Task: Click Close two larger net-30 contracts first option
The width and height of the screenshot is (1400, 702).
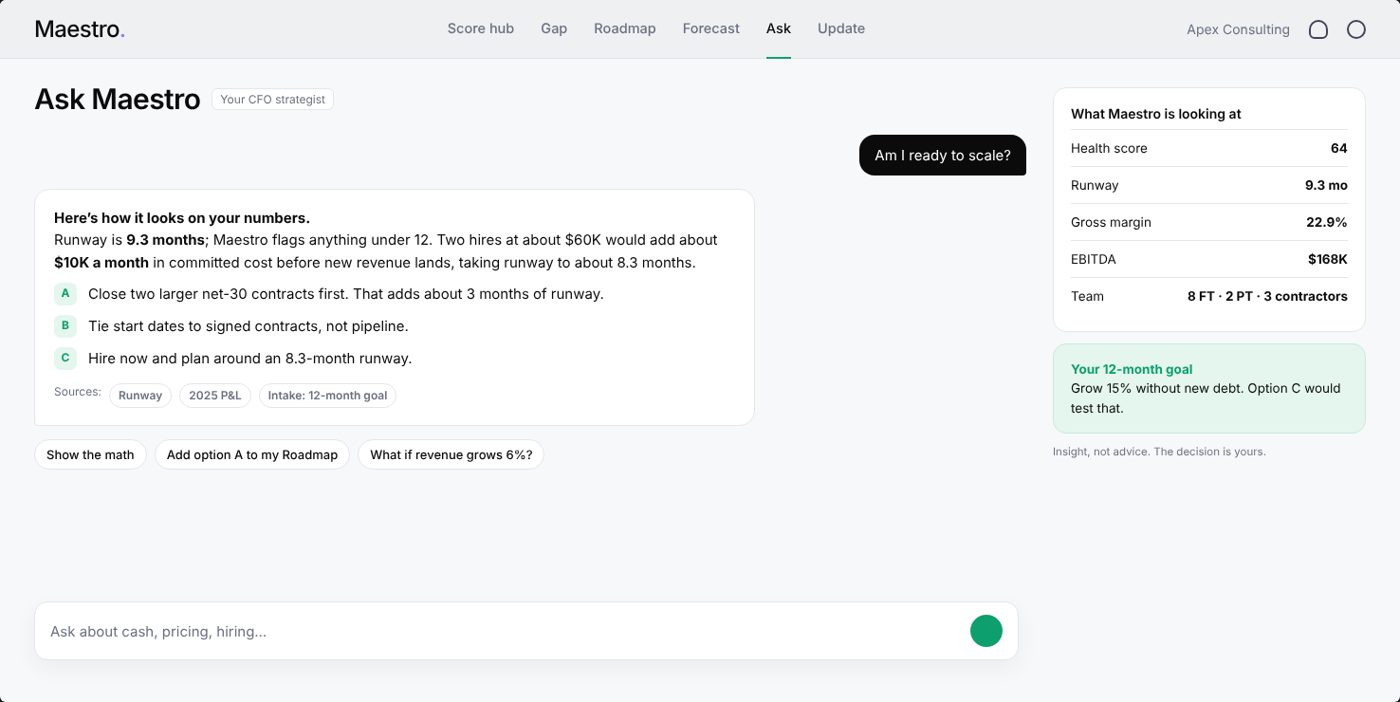Action: click(346, 294)
